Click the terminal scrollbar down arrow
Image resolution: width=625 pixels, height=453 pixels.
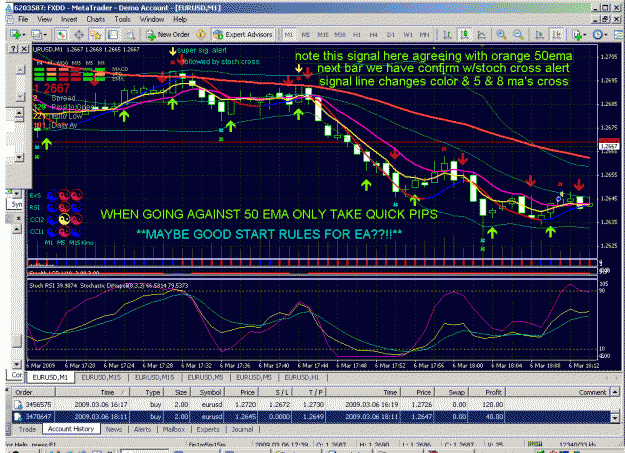pos(615,418)
